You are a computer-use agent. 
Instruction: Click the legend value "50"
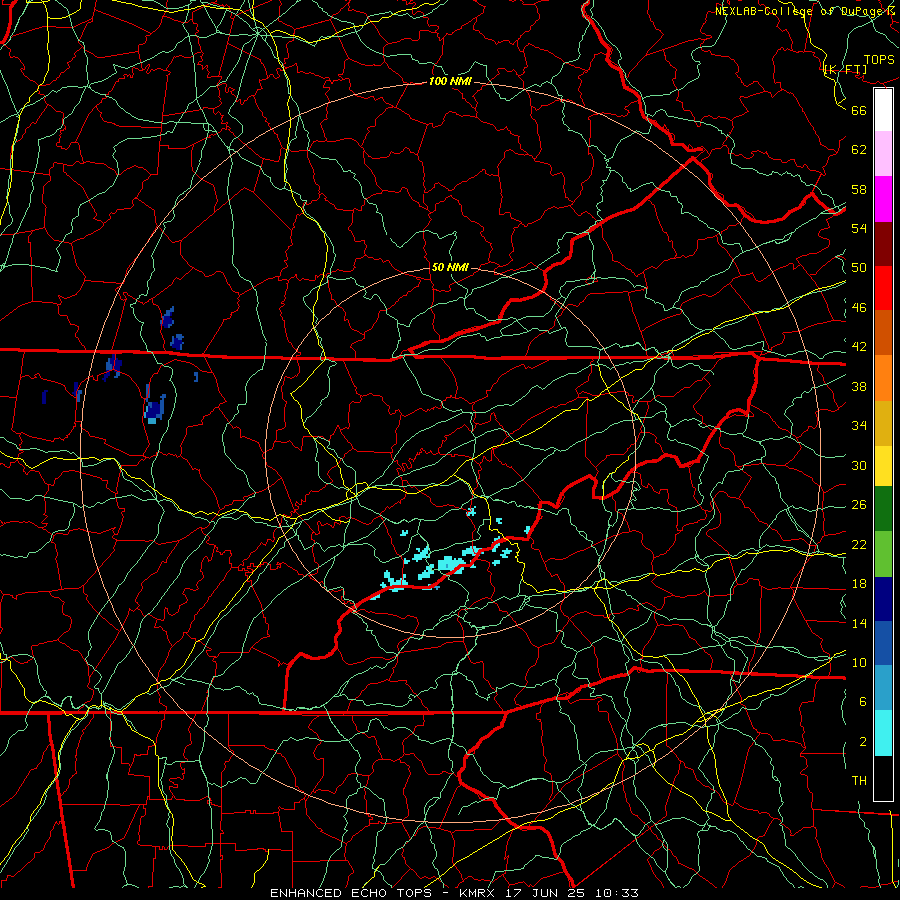[859, 268]
